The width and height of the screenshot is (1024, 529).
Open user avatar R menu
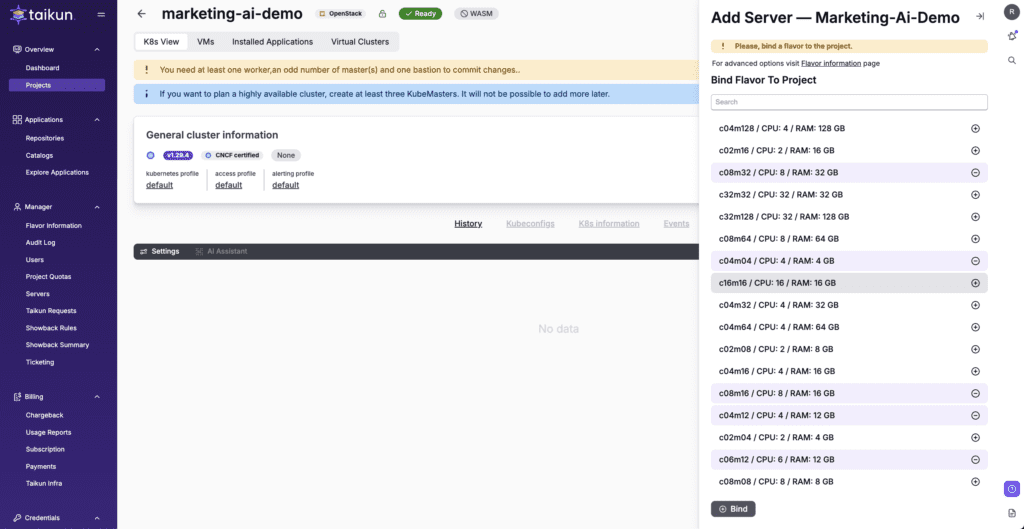point(1012,11)
